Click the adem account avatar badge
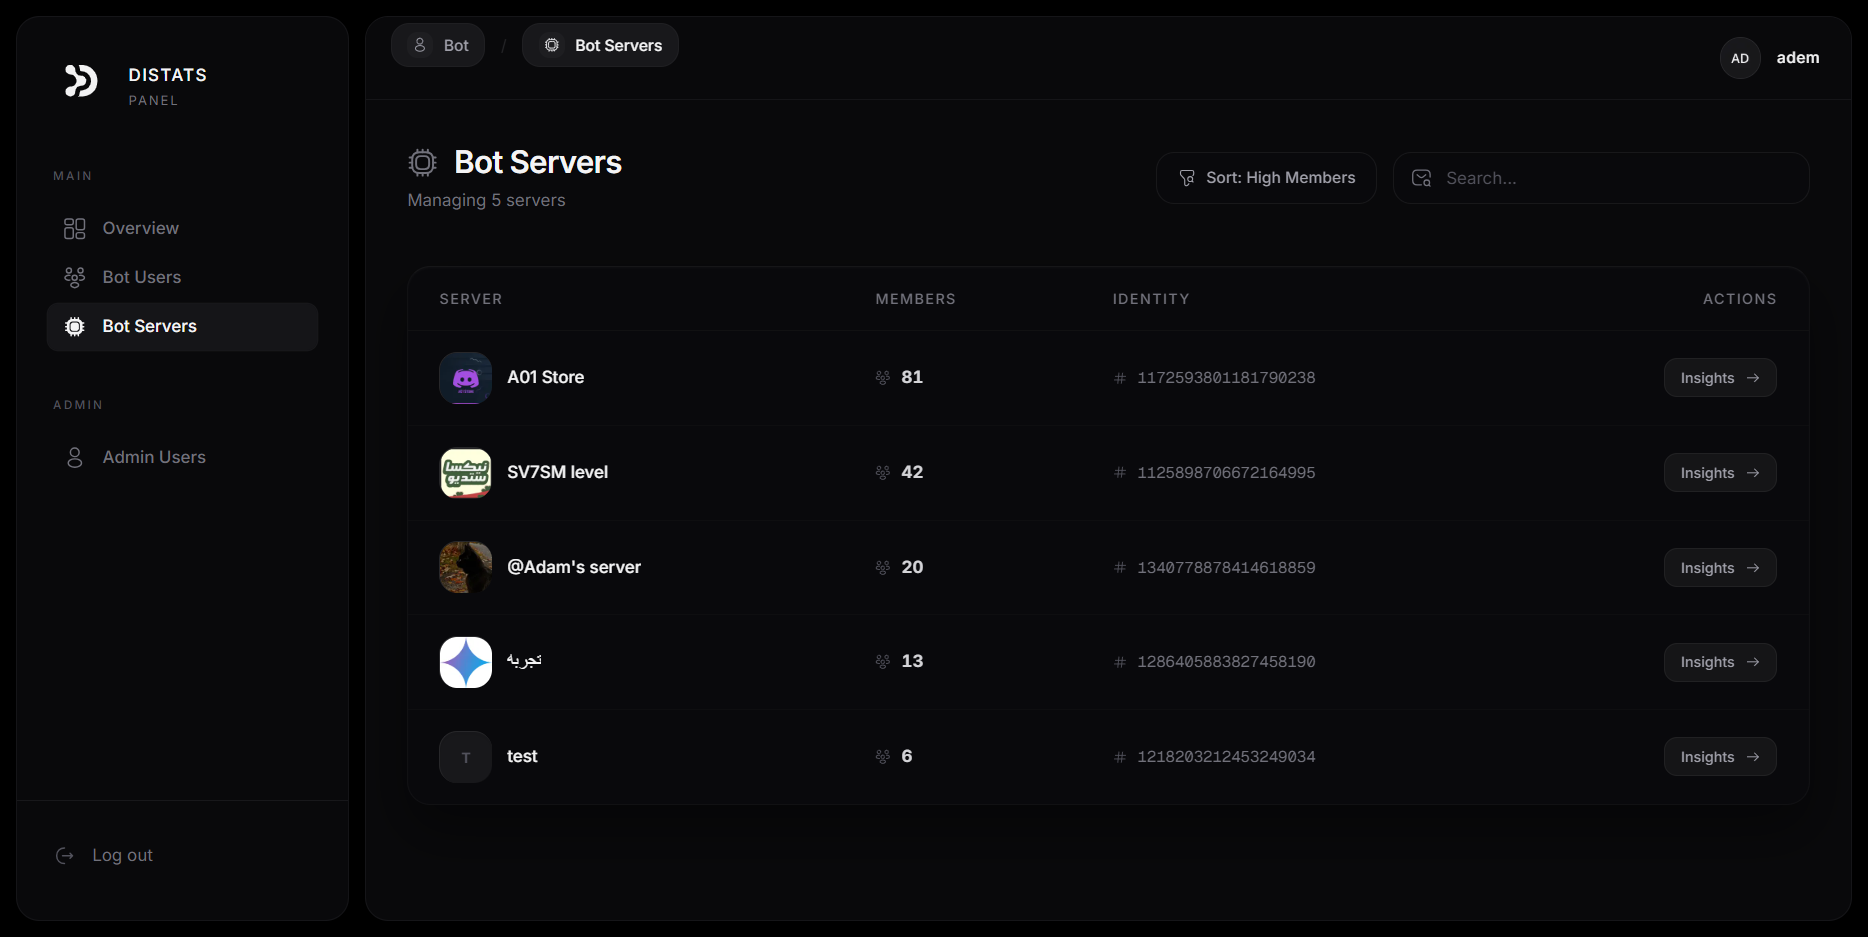The width and height of the screenshot is (1868, 937). pos(1740,58)
